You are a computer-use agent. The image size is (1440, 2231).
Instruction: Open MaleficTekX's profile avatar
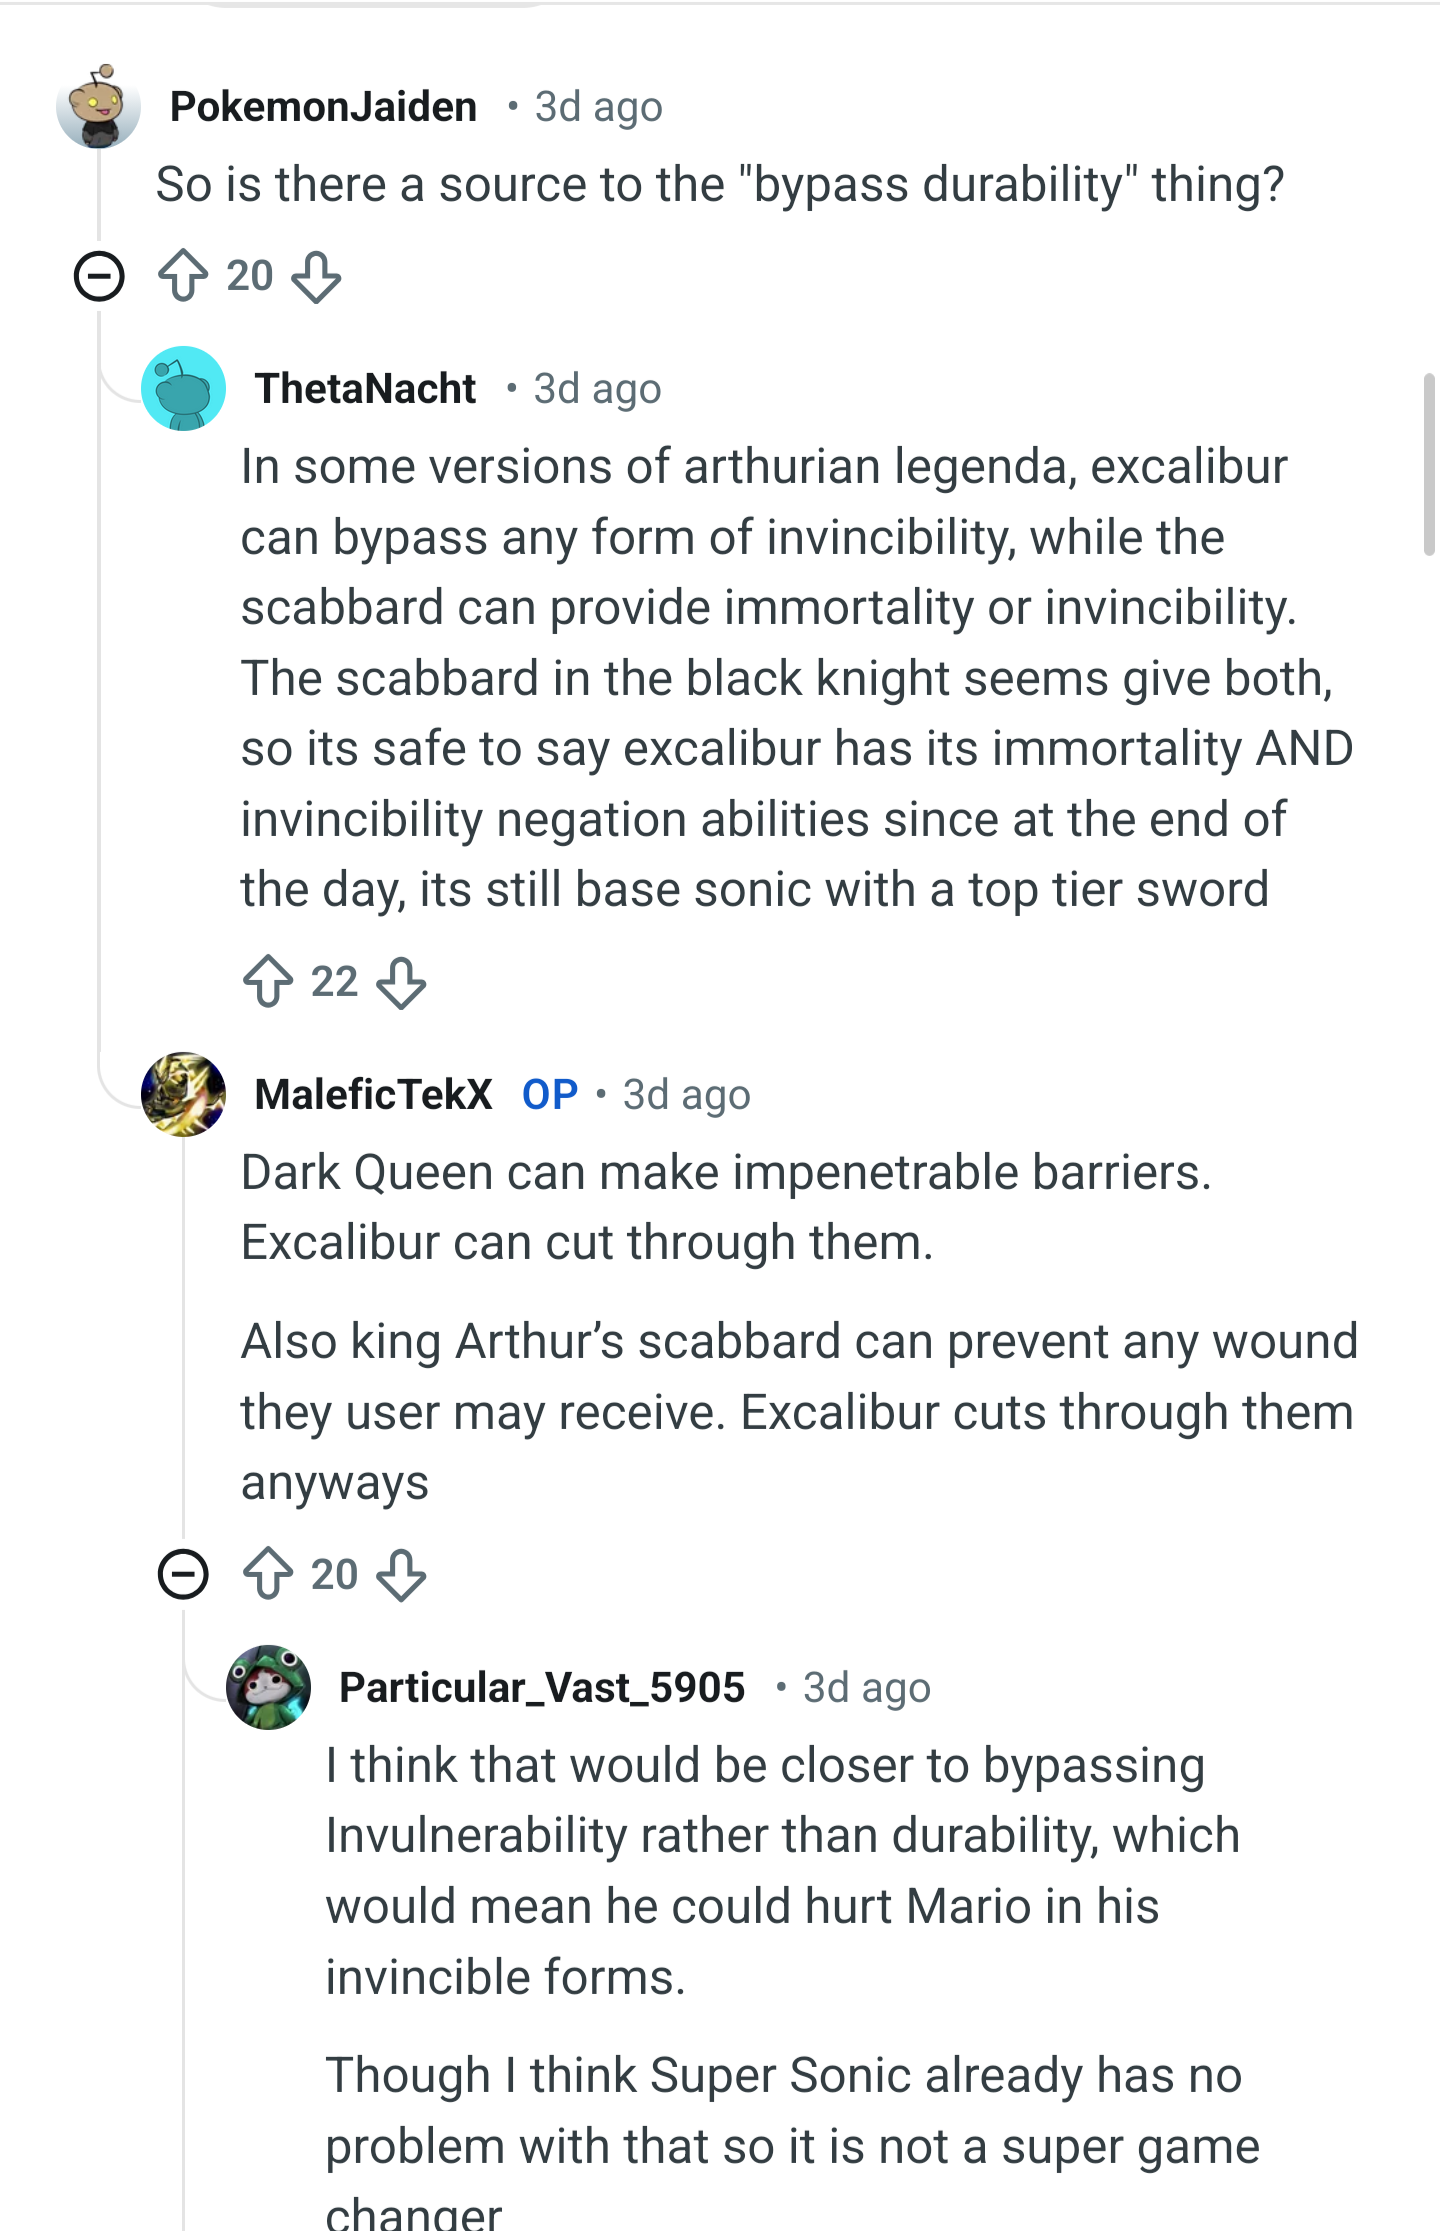point(183,1094)
